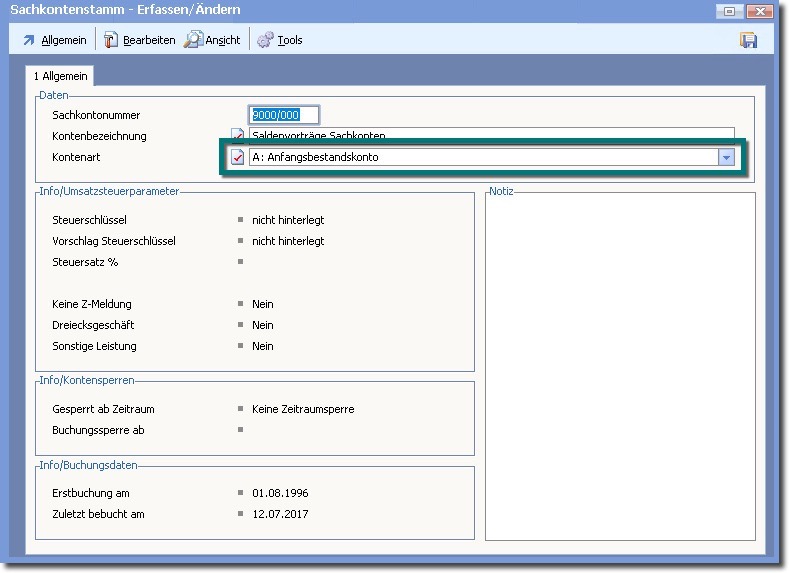Click the edit icon beside the Kontenbezeichnung field

tap(238, 135)
